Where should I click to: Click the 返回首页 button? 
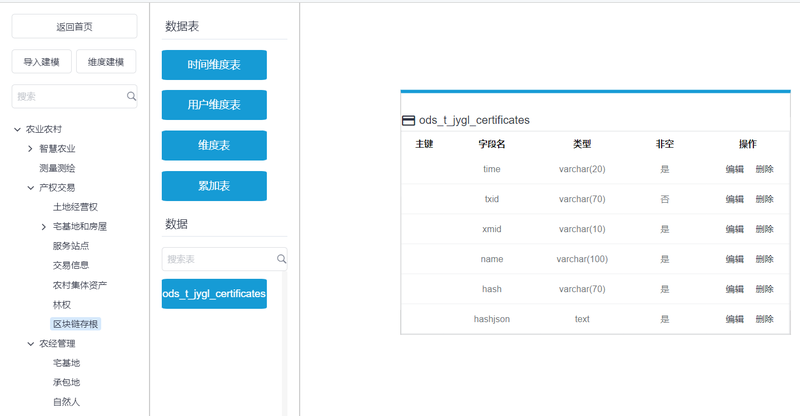tap(74, 27)
